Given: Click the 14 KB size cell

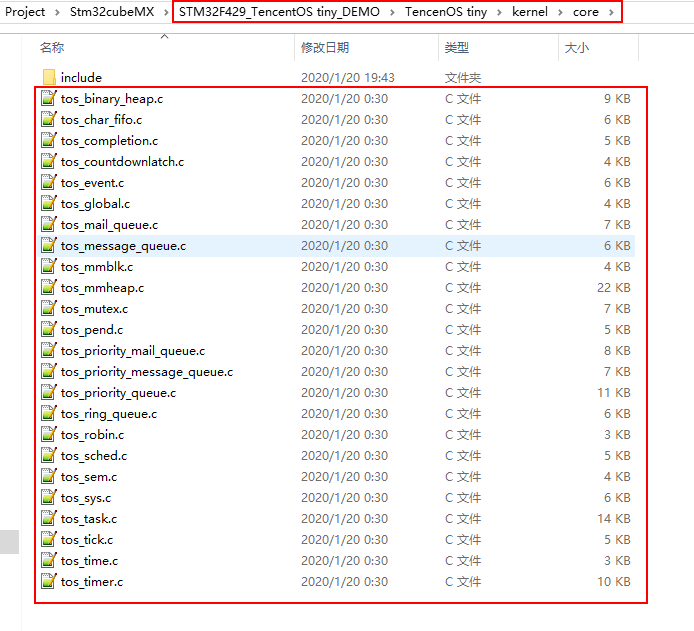Looking at the screenshot, I should pyautogui.click(x=613, y=519).
